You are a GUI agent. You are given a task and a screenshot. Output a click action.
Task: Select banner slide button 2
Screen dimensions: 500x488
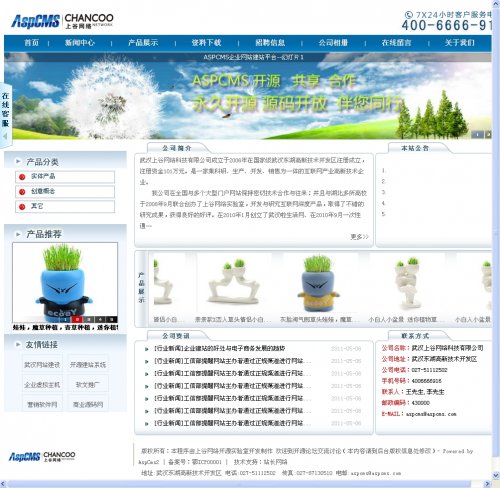pyautogui.click(x=488, y=134)
